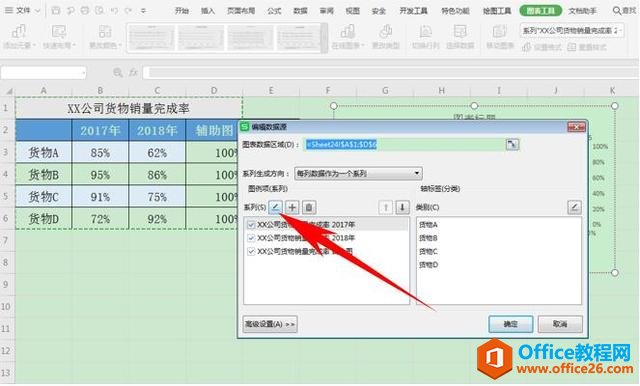
Task: Select the second chart style thumbnail
Action: click(201, 38)
